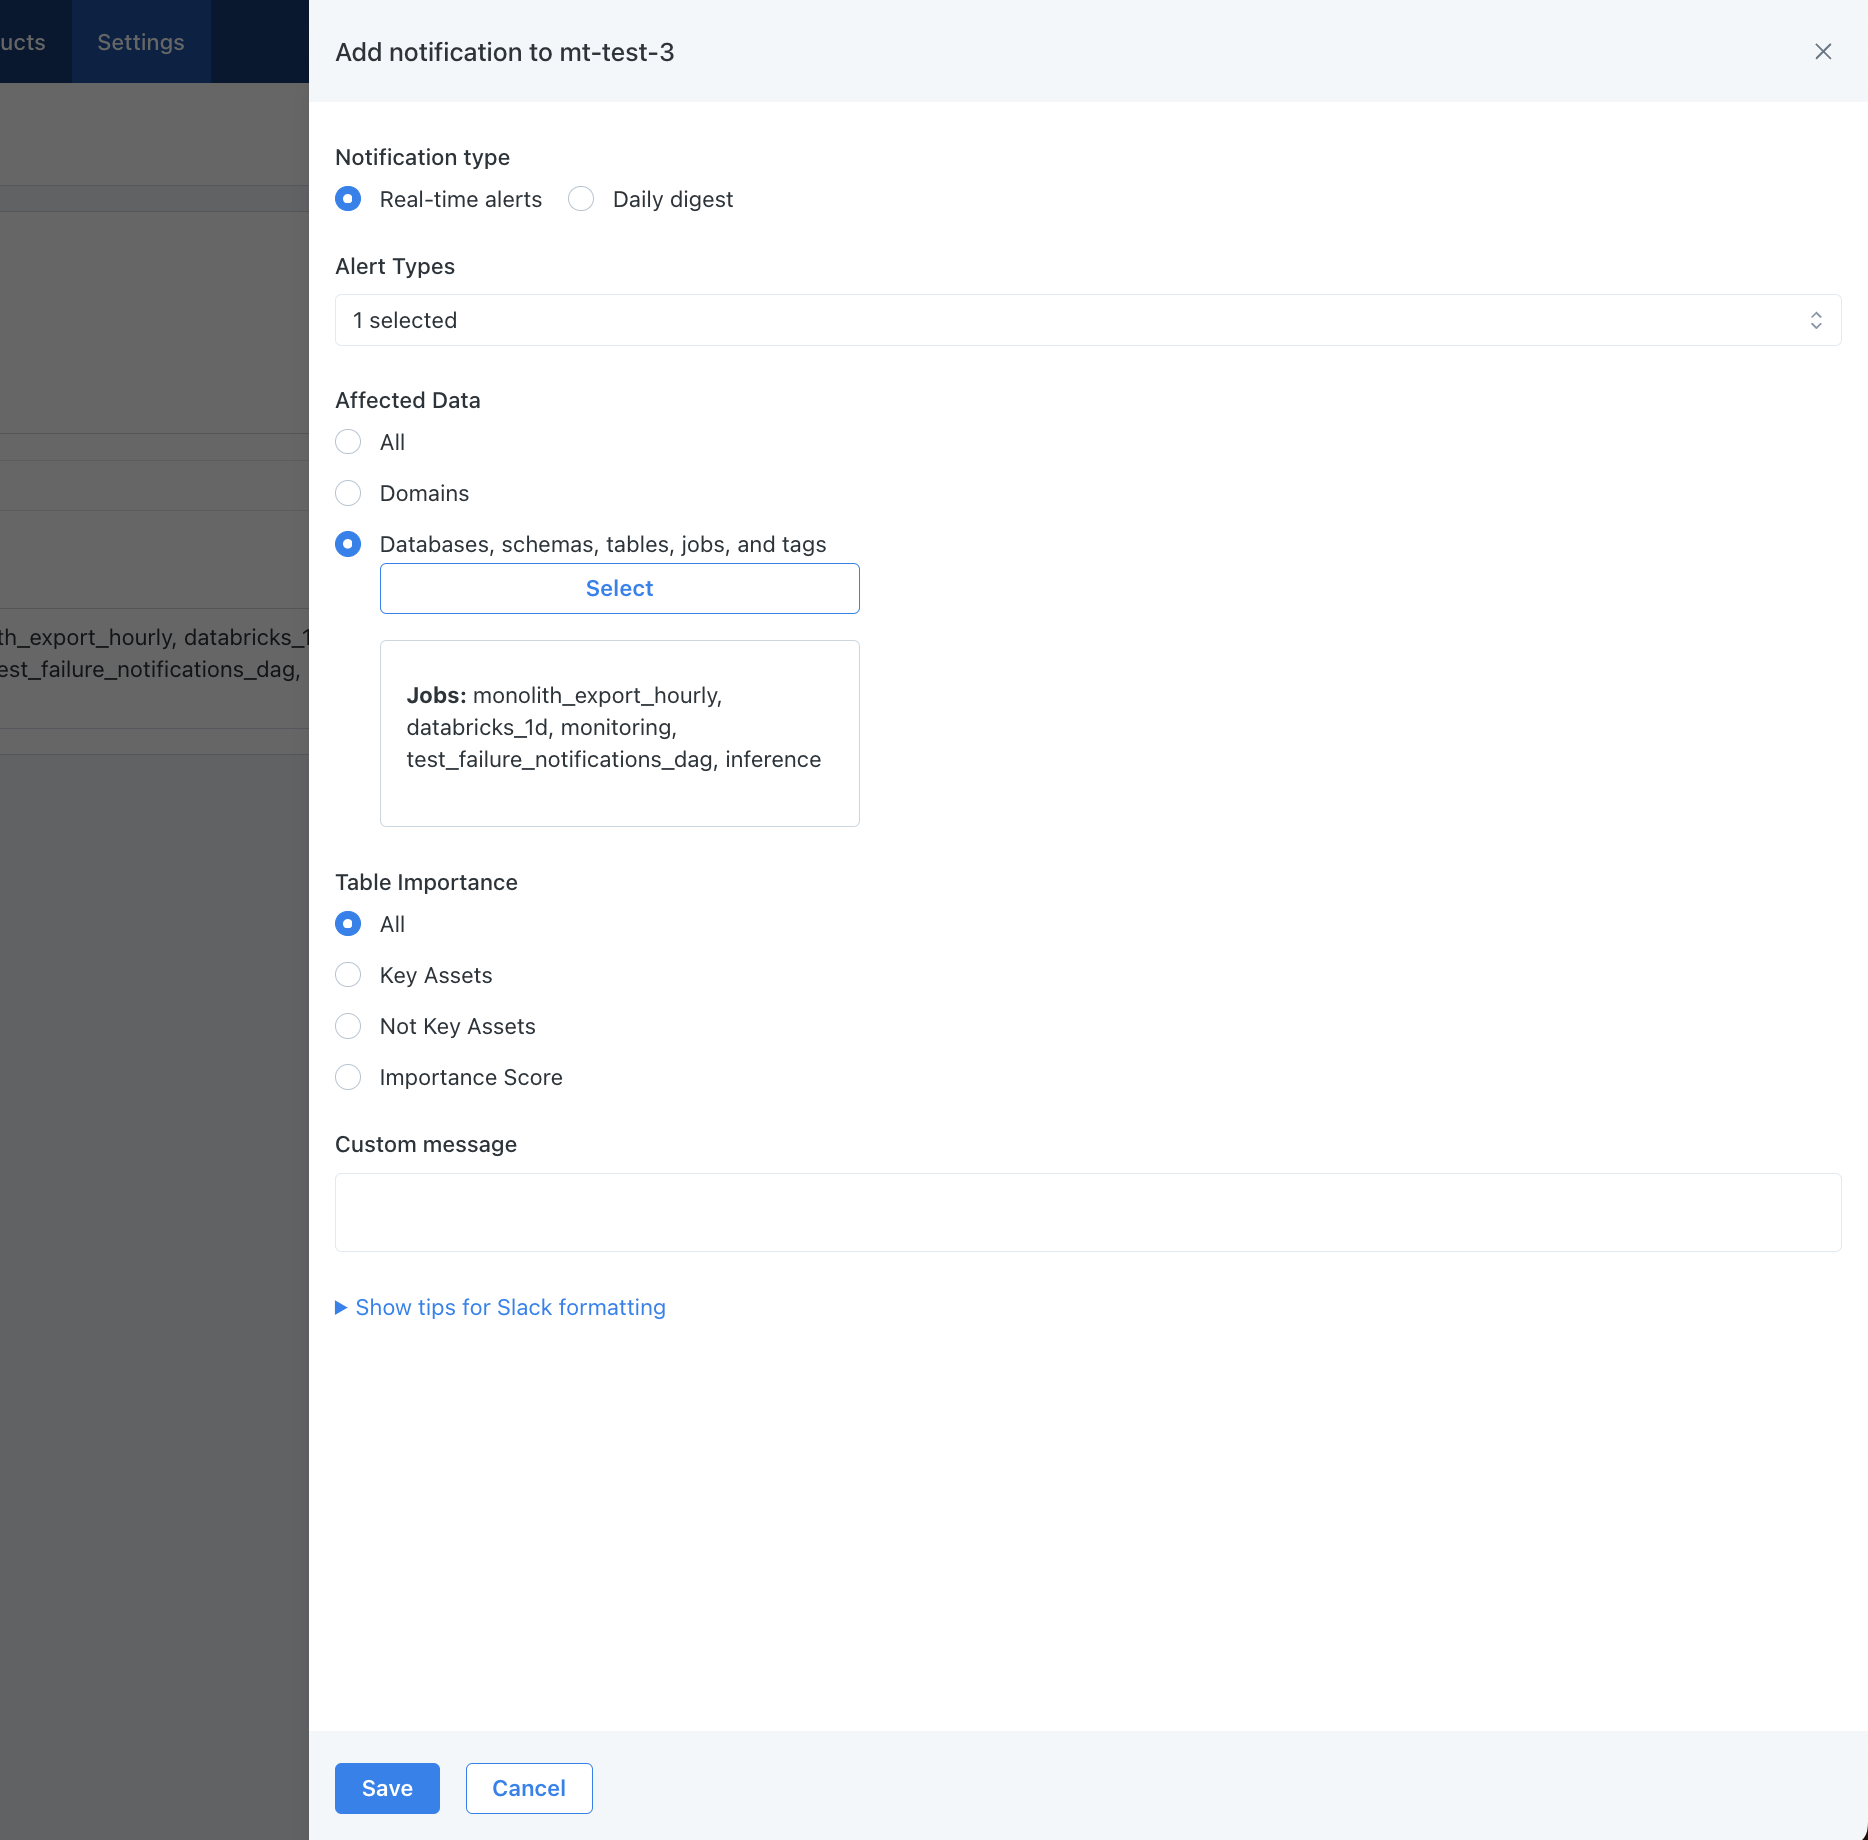Click the Alert Types chevron arrows

[x=1815, y=320]
